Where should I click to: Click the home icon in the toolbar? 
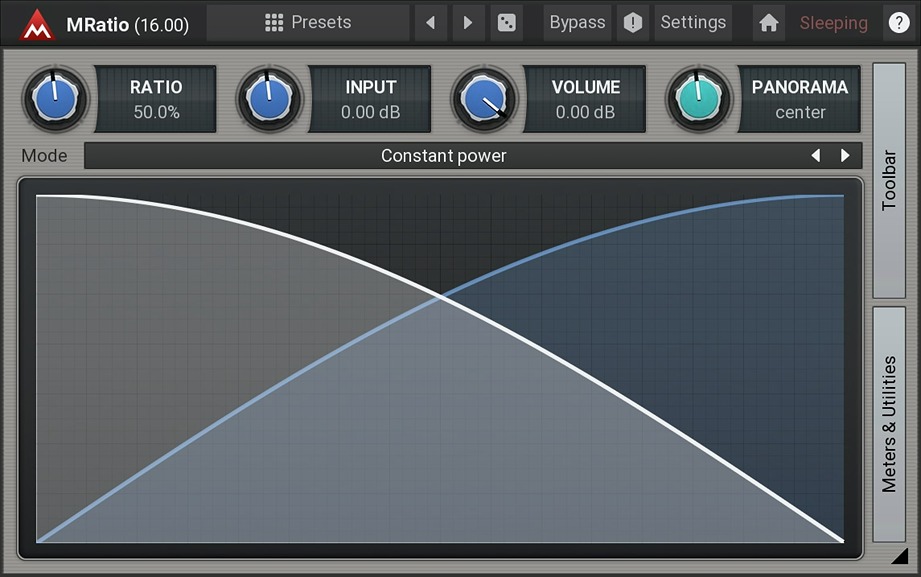pos(768,22)
